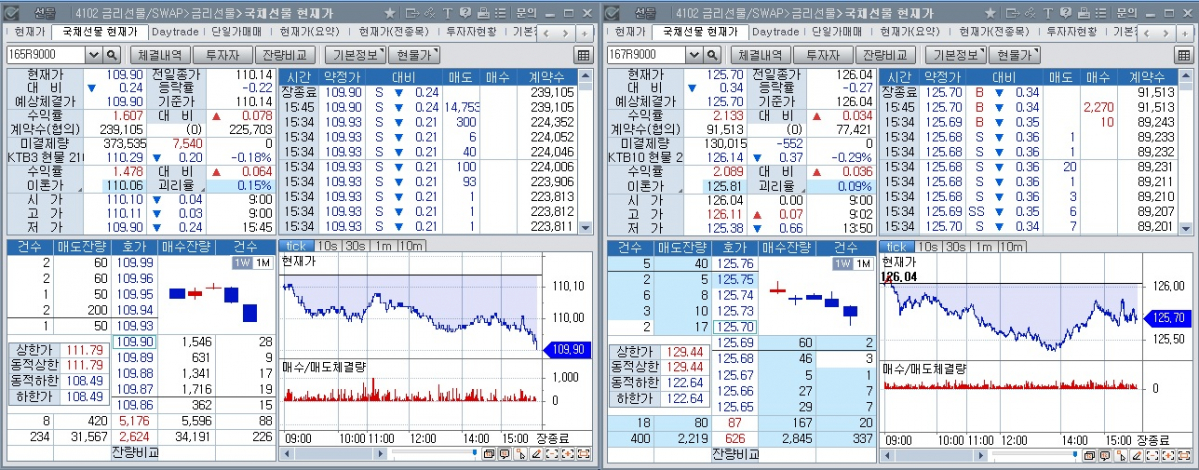Click the chart window stack icon in left window
Viewport: 1199px width, 470px height.
tap(489, 454)
